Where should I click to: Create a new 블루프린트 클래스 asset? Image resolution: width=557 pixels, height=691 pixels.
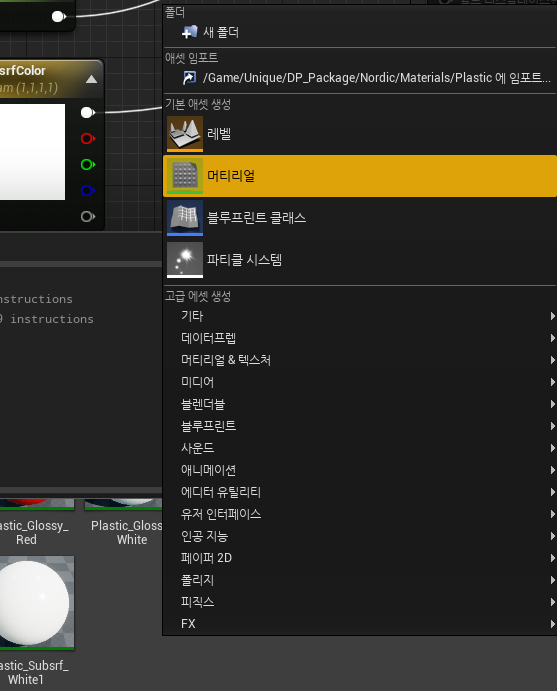pyautogui.click(x=360, y=218)
